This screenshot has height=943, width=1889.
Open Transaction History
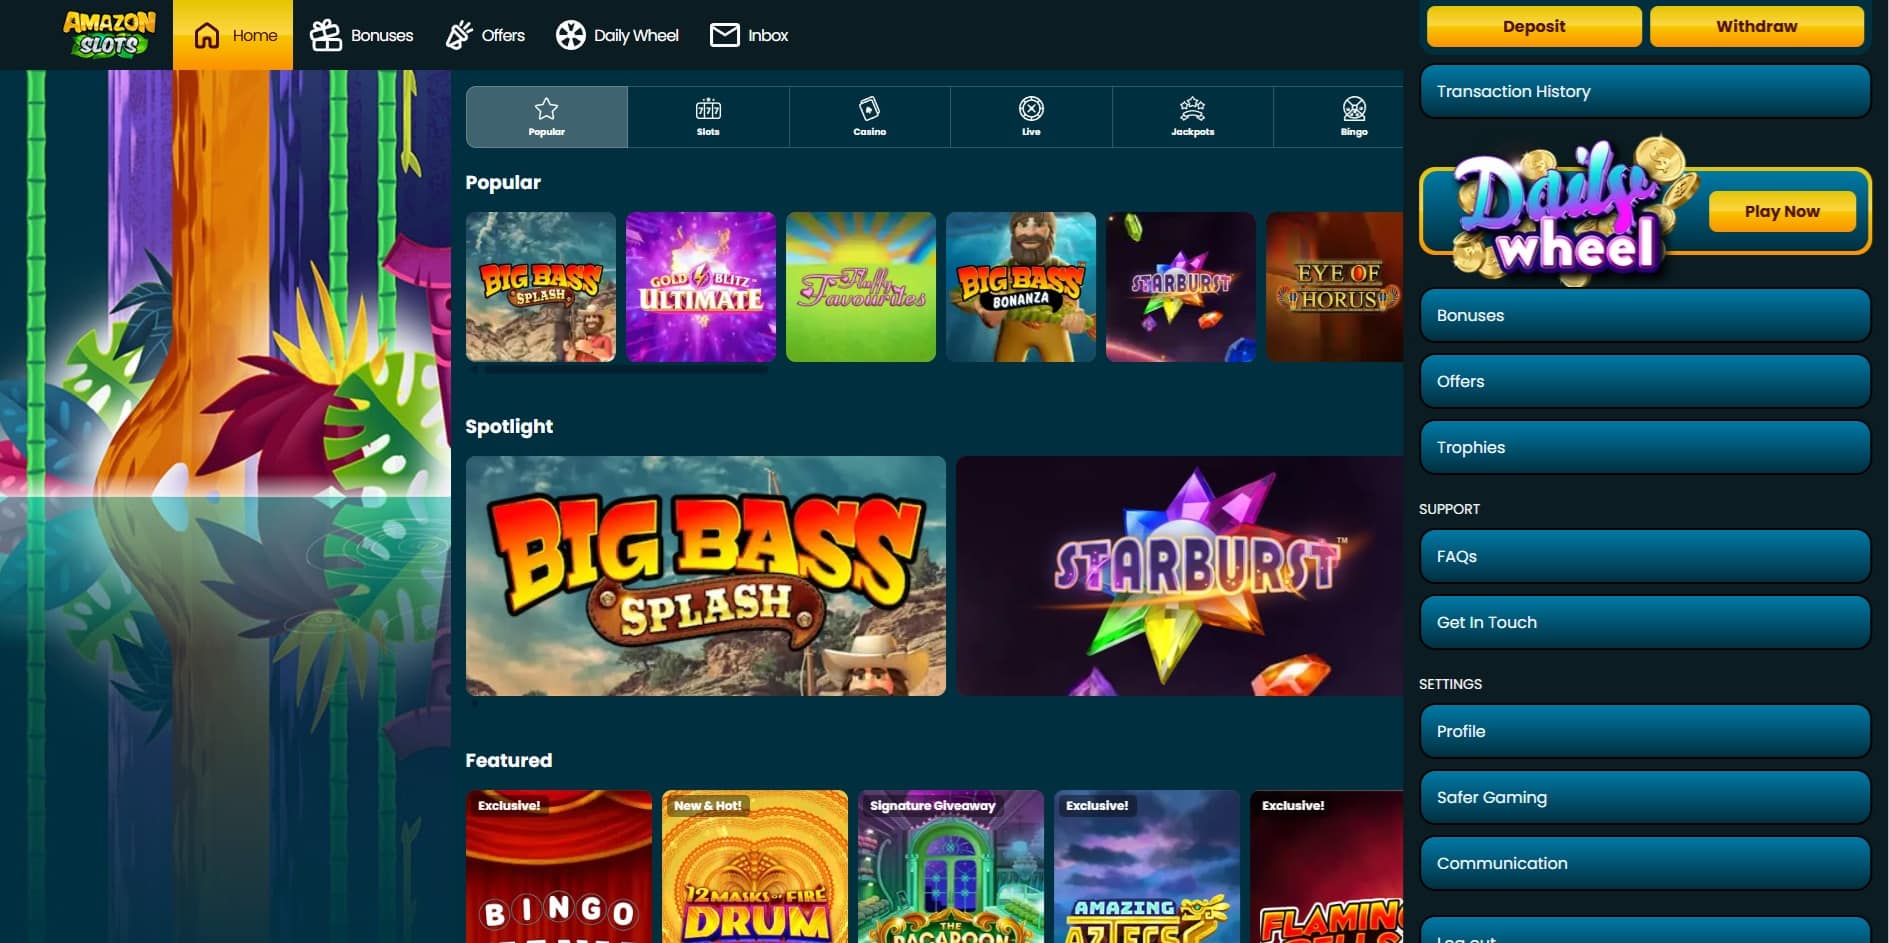[1643, 91]
